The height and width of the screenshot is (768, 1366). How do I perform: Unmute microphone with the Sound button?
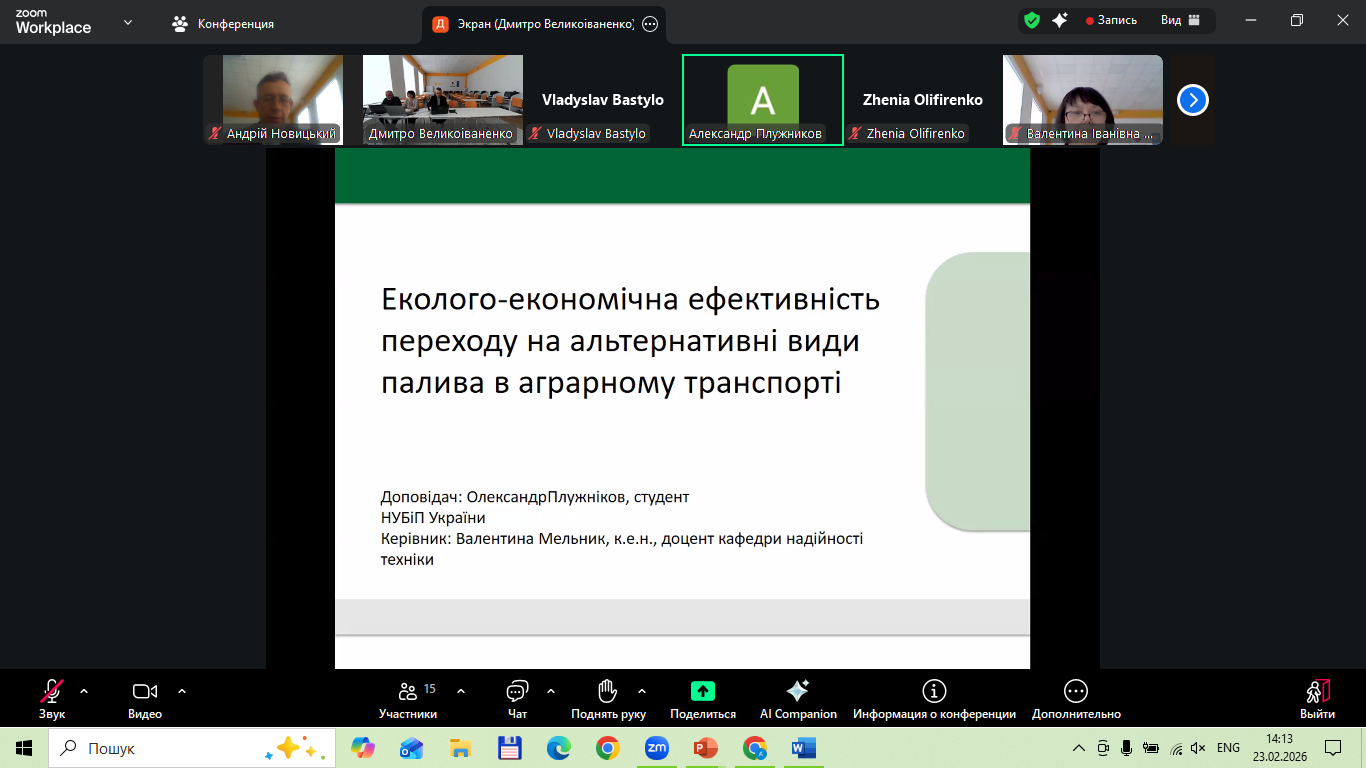[x=52, y=698]
